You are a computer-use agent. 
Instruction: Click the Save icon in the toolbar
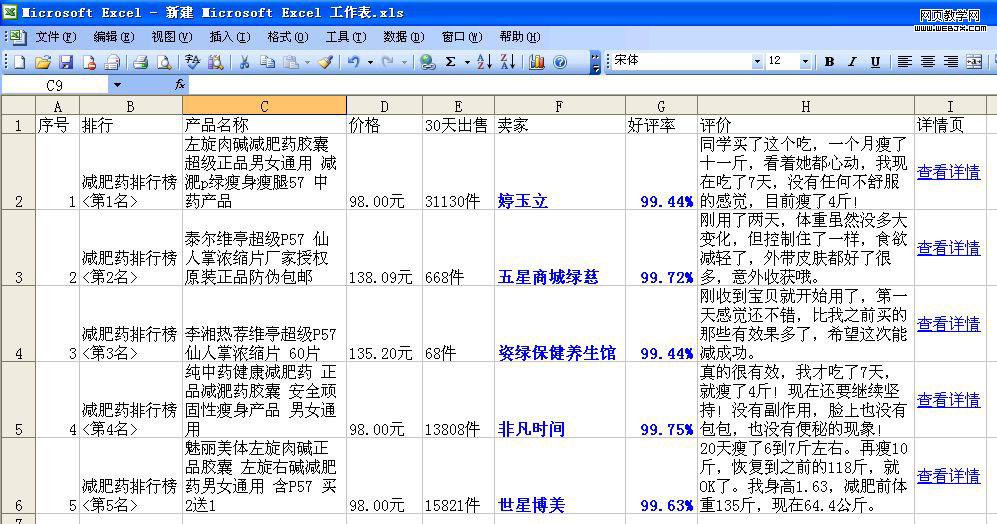coord(64,62)
